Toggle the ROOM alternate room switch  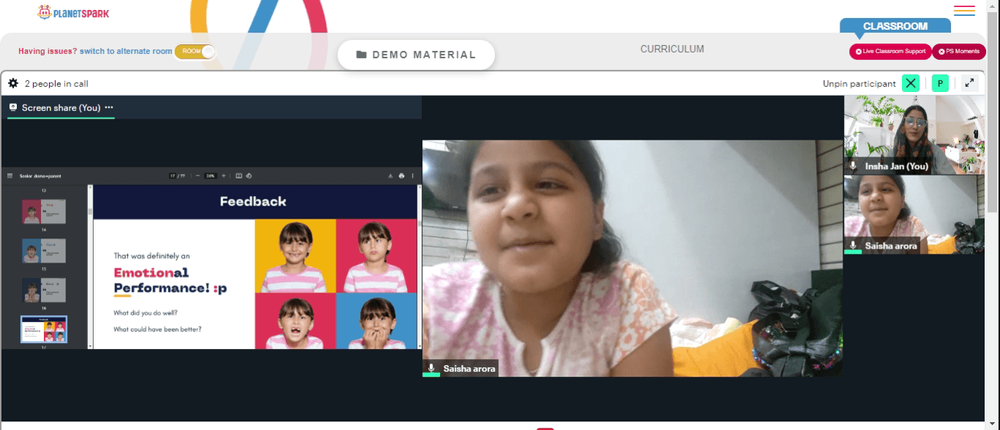point(195,51)
